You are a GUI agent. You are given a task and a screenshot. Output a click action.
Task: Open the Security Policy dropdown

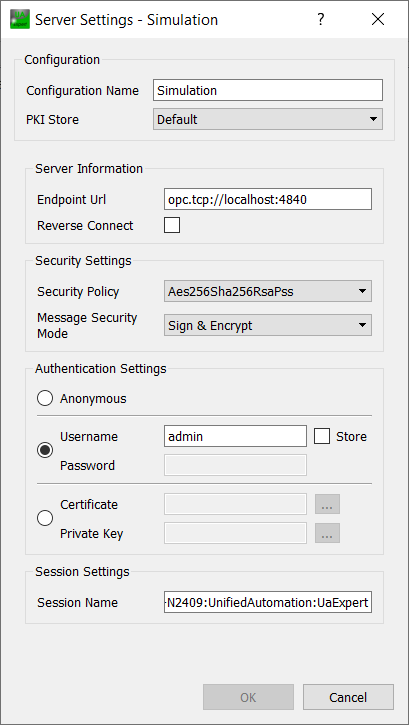coord(268,291)
